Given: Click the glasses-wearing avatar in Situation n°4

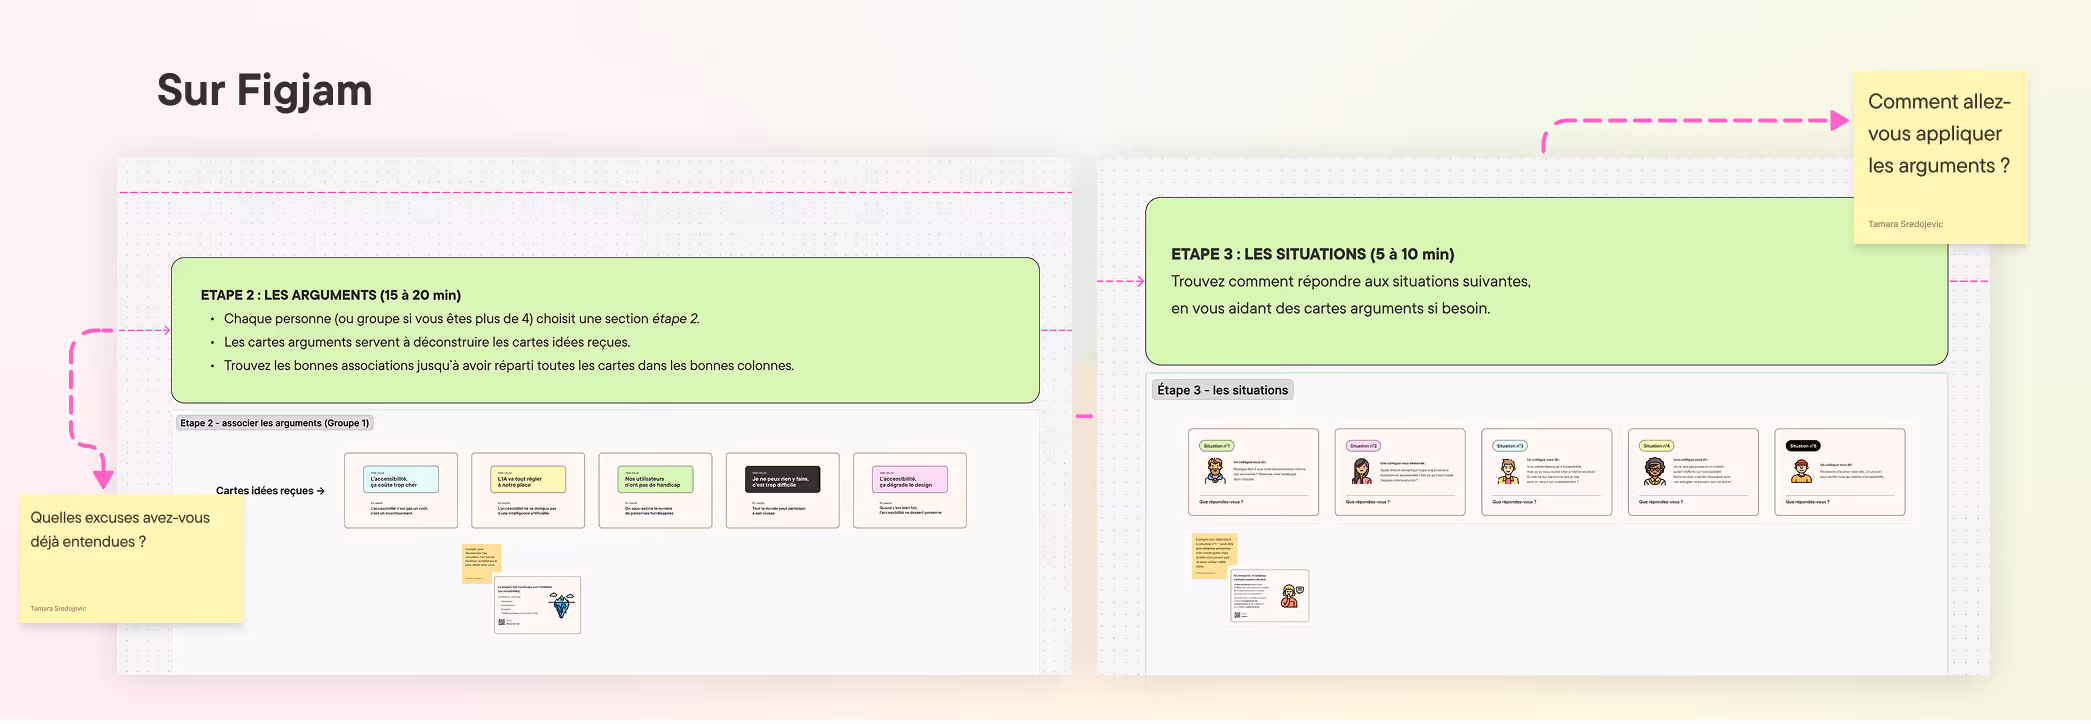Looking at the screenshot, I should (1655, 471).
